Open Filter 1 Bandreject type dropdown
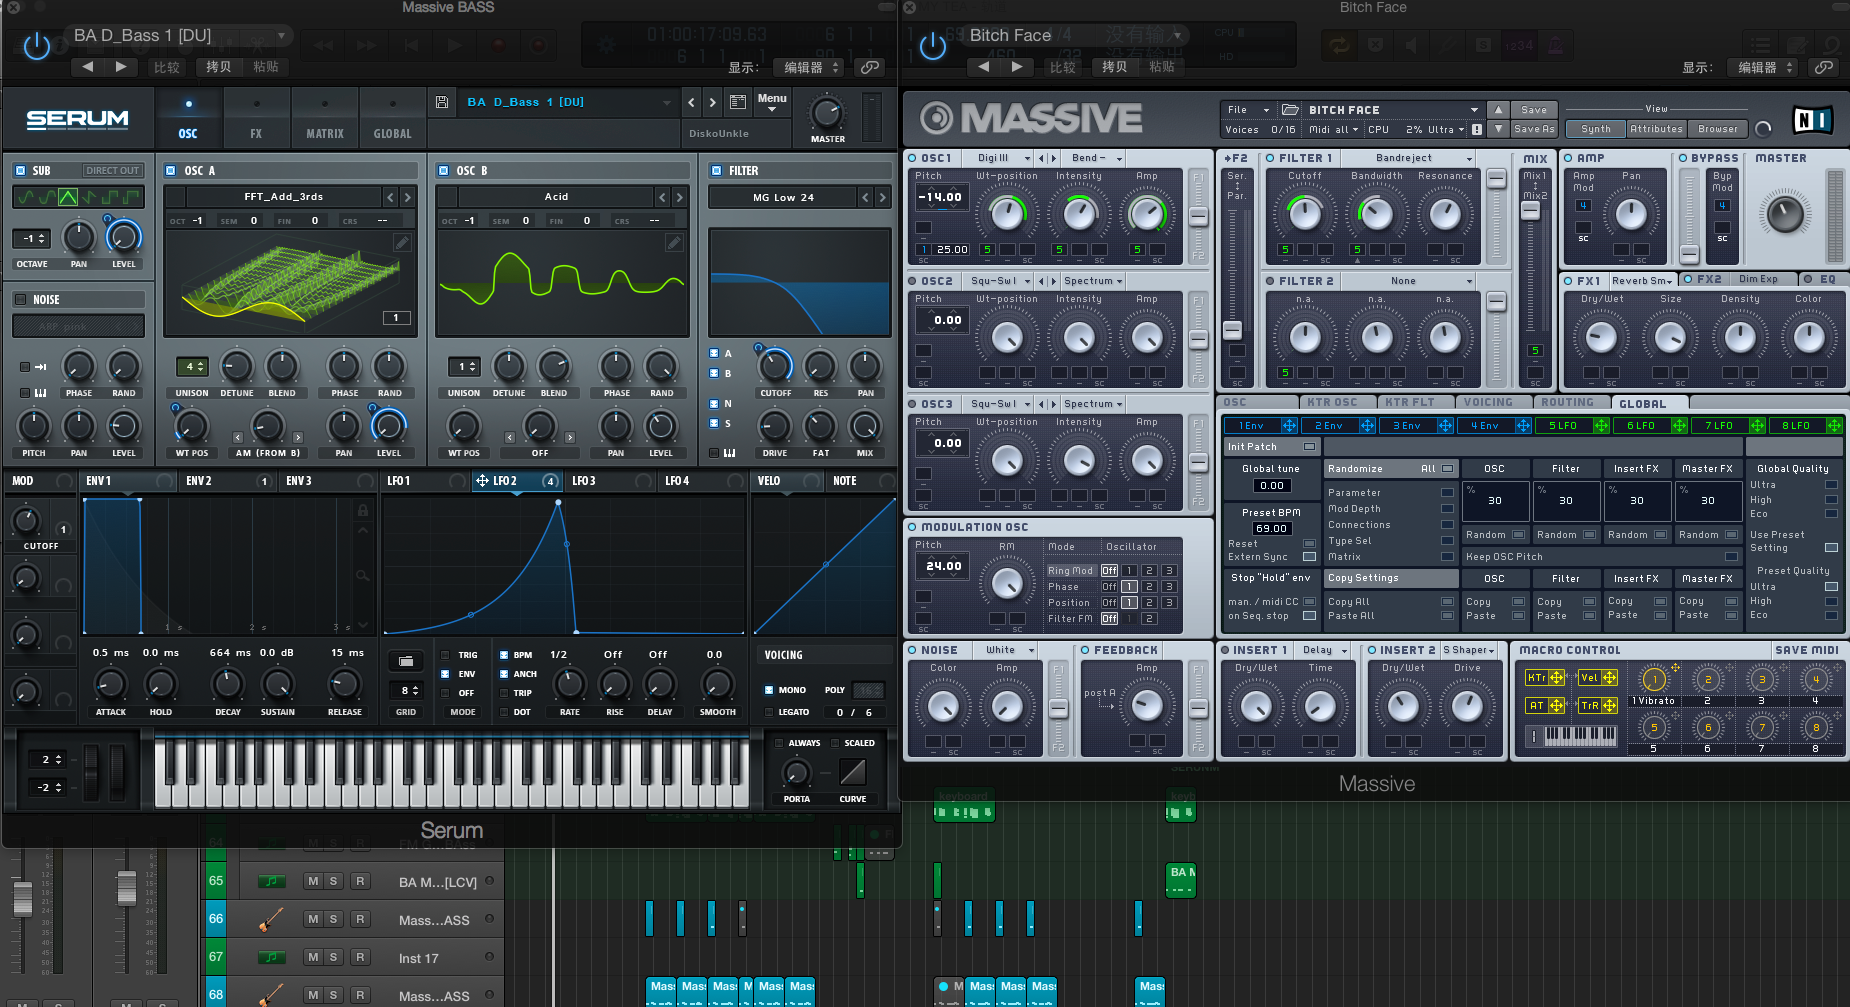The width and height of the screenshot is (1850, 1007). (x=1408, y=158)
